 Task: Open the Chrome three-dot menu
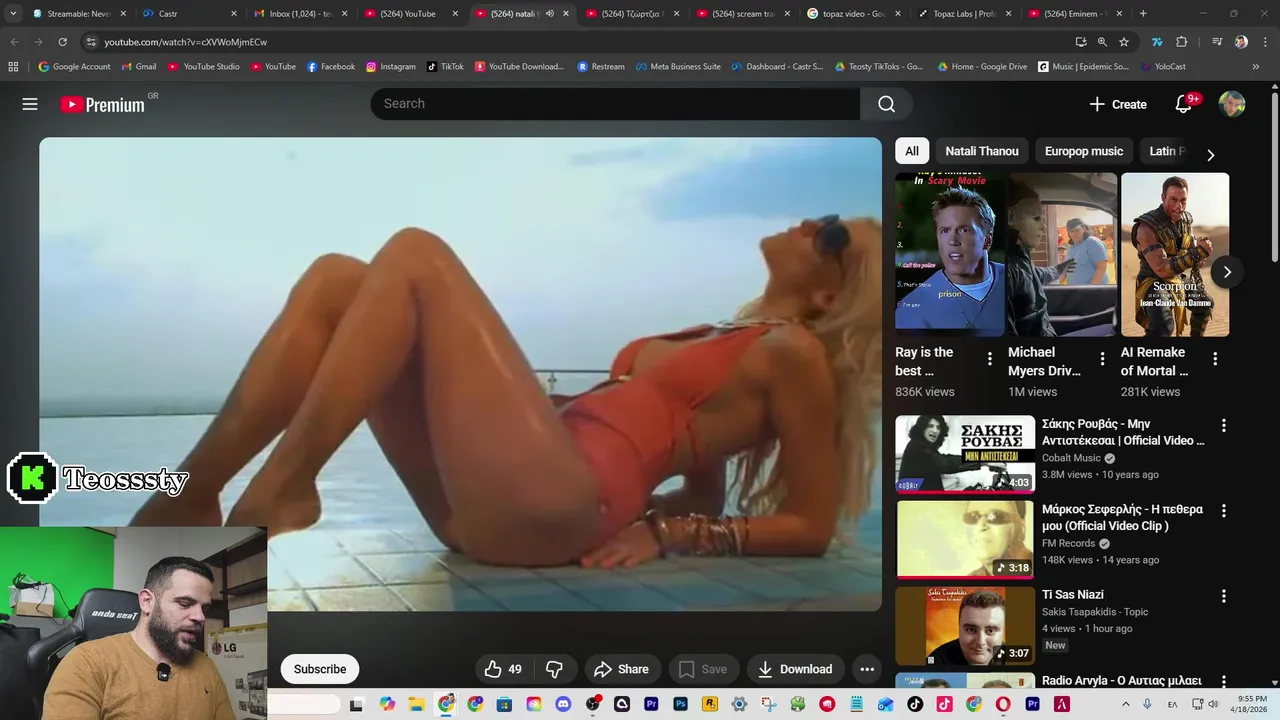click(1265, 42)
